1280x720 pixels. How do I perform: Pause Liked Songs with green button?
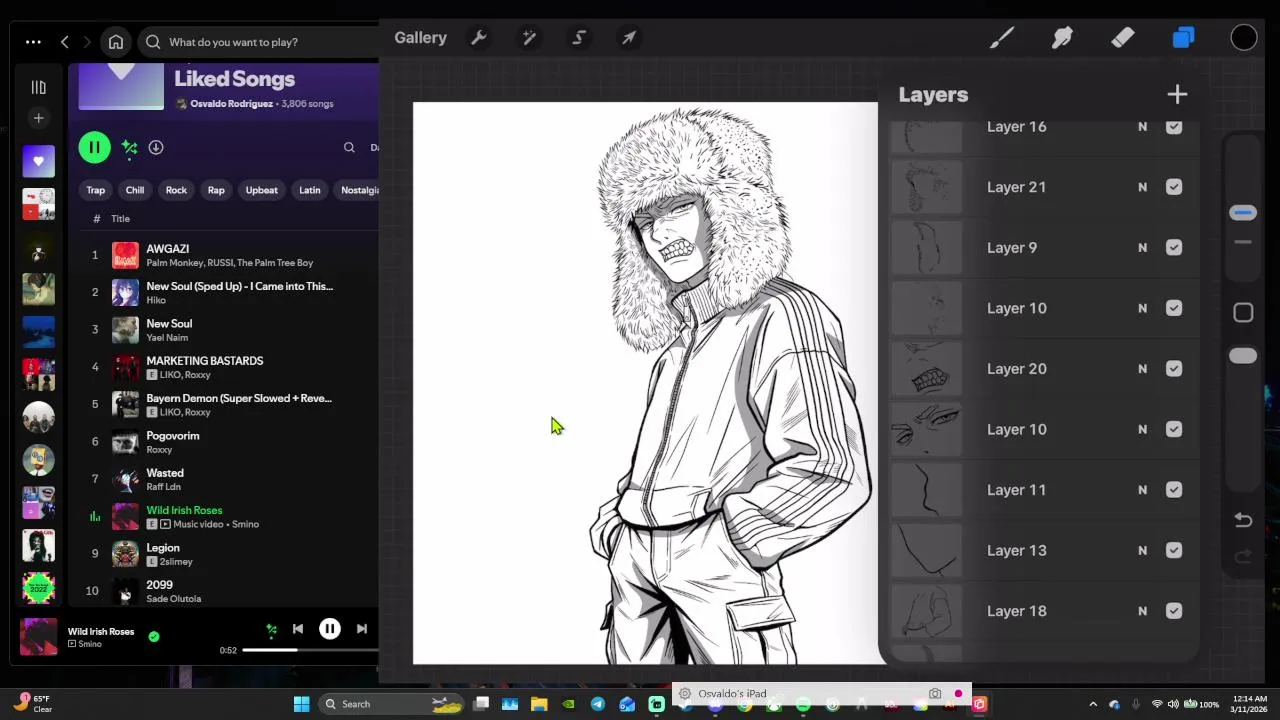(x=94, y=147)
